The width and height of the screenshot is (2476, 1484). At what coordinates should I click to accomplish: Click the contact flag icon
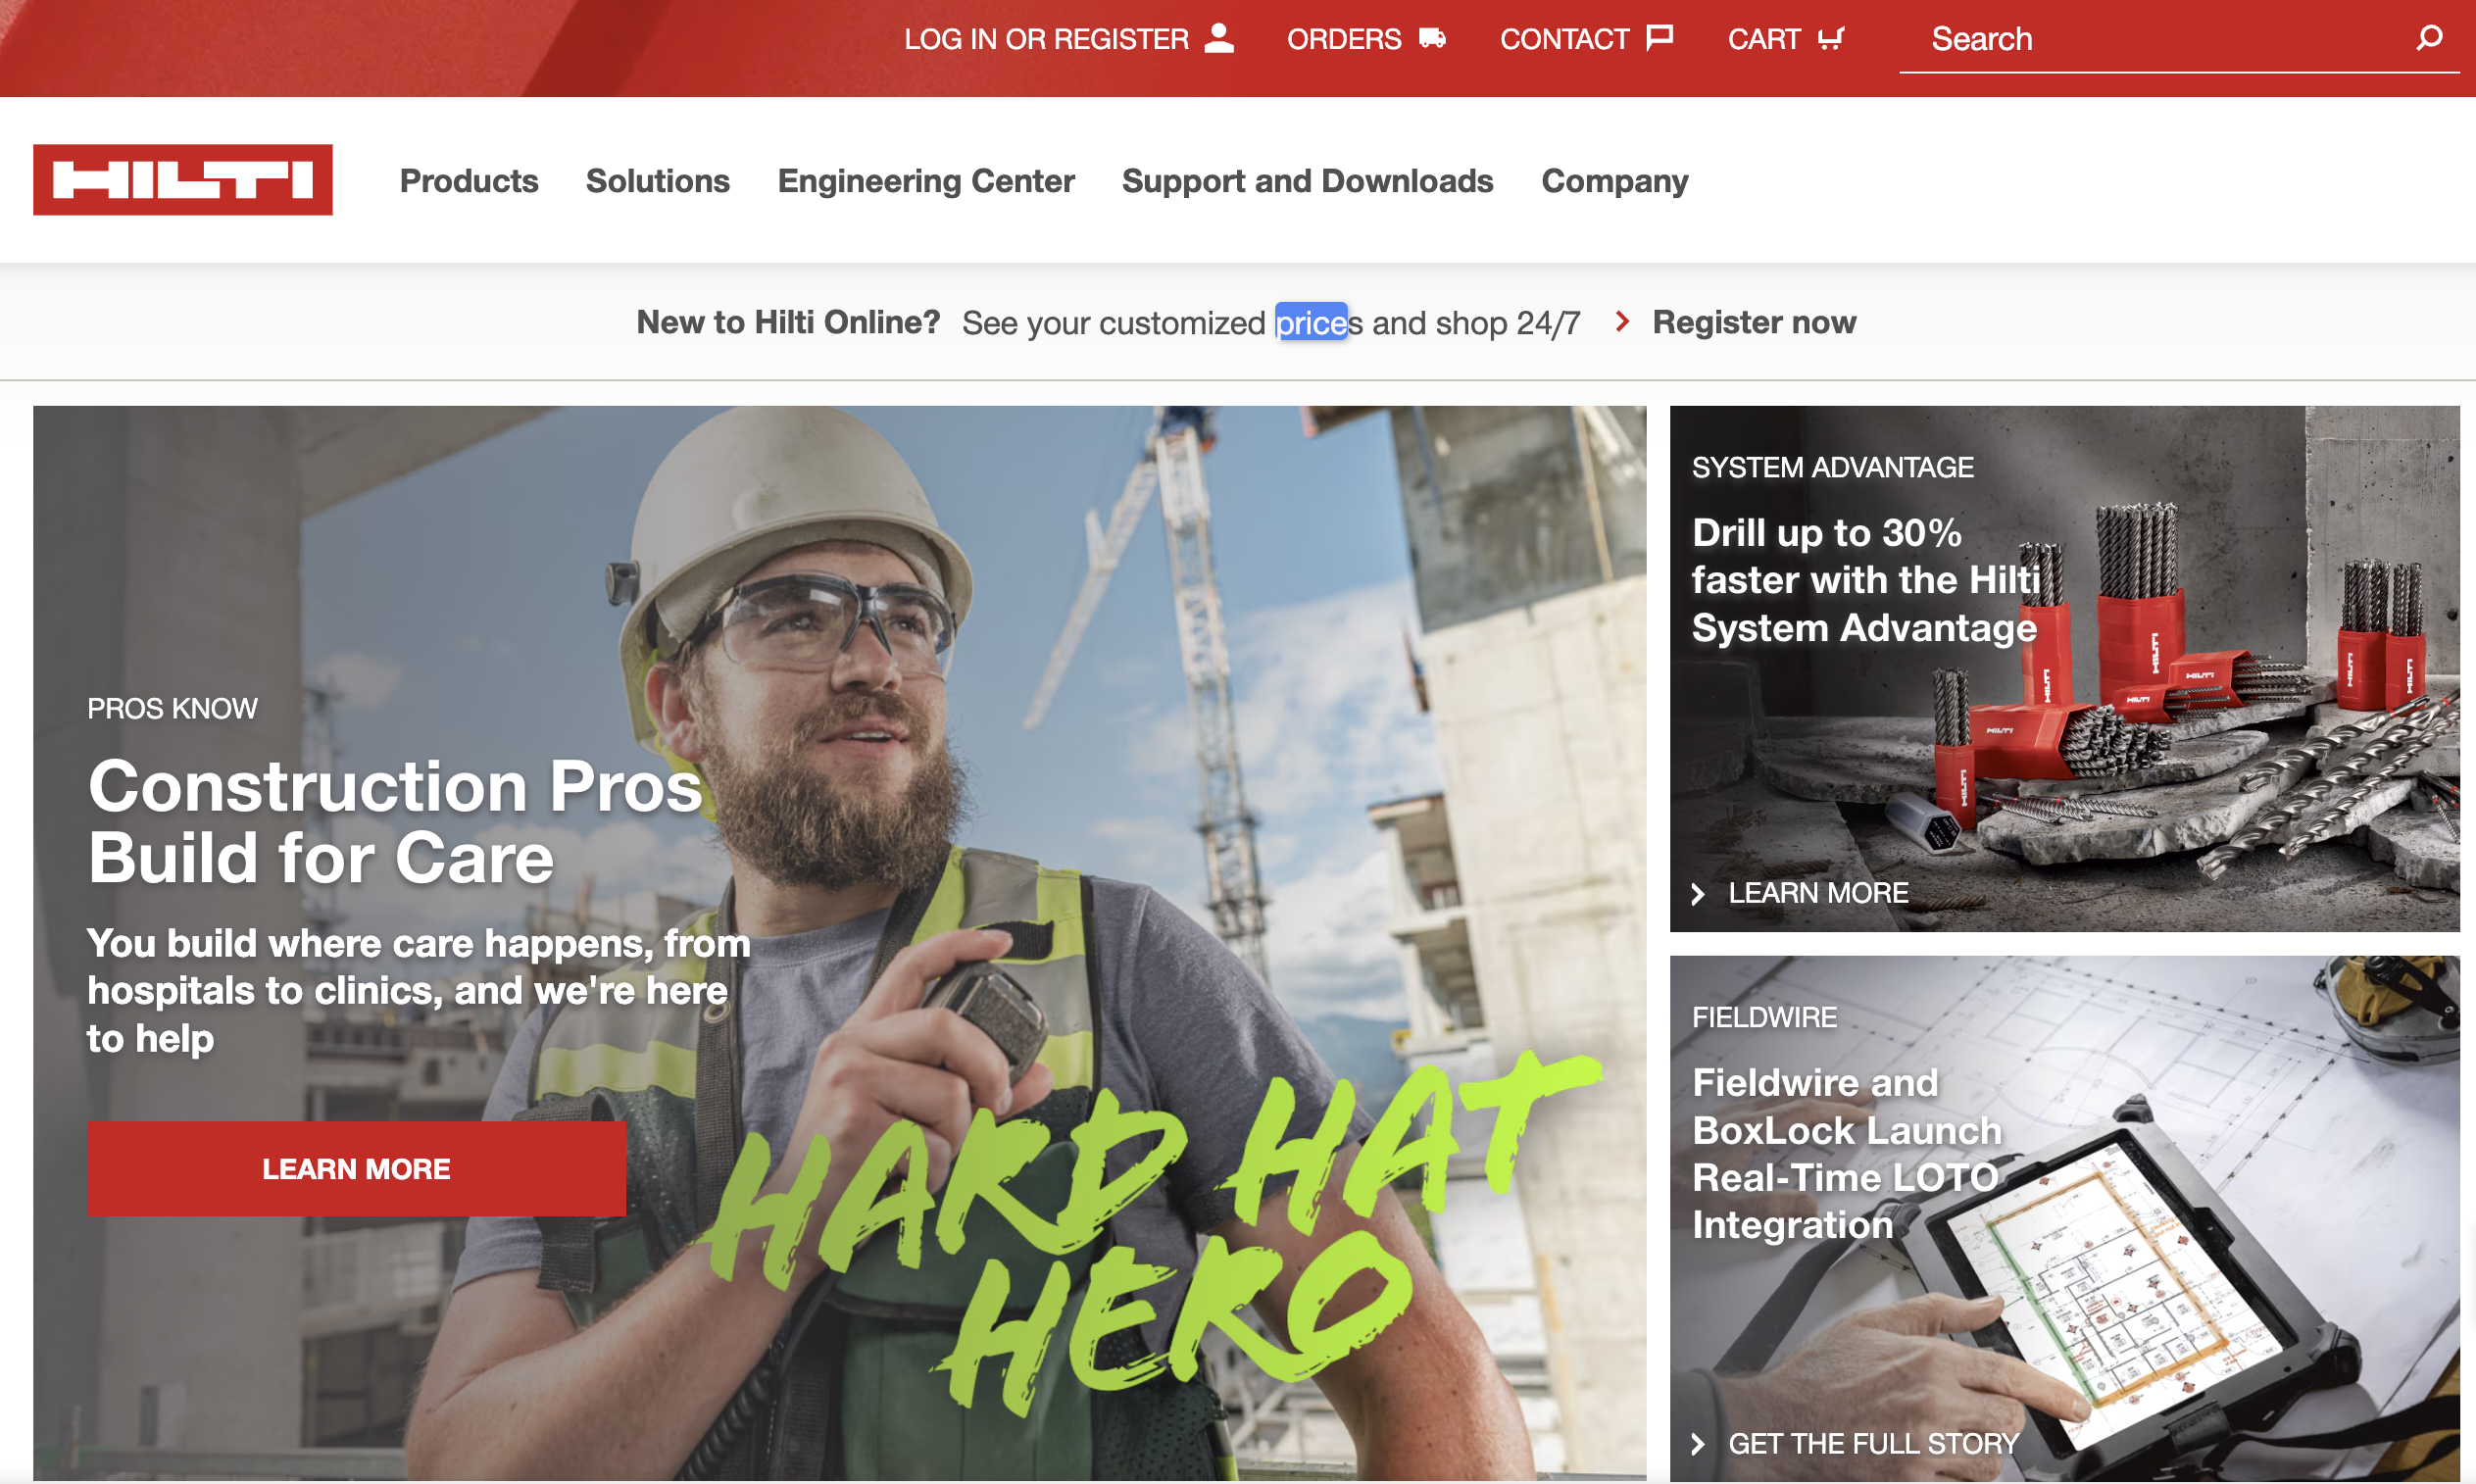click(x=1660, y=38)
